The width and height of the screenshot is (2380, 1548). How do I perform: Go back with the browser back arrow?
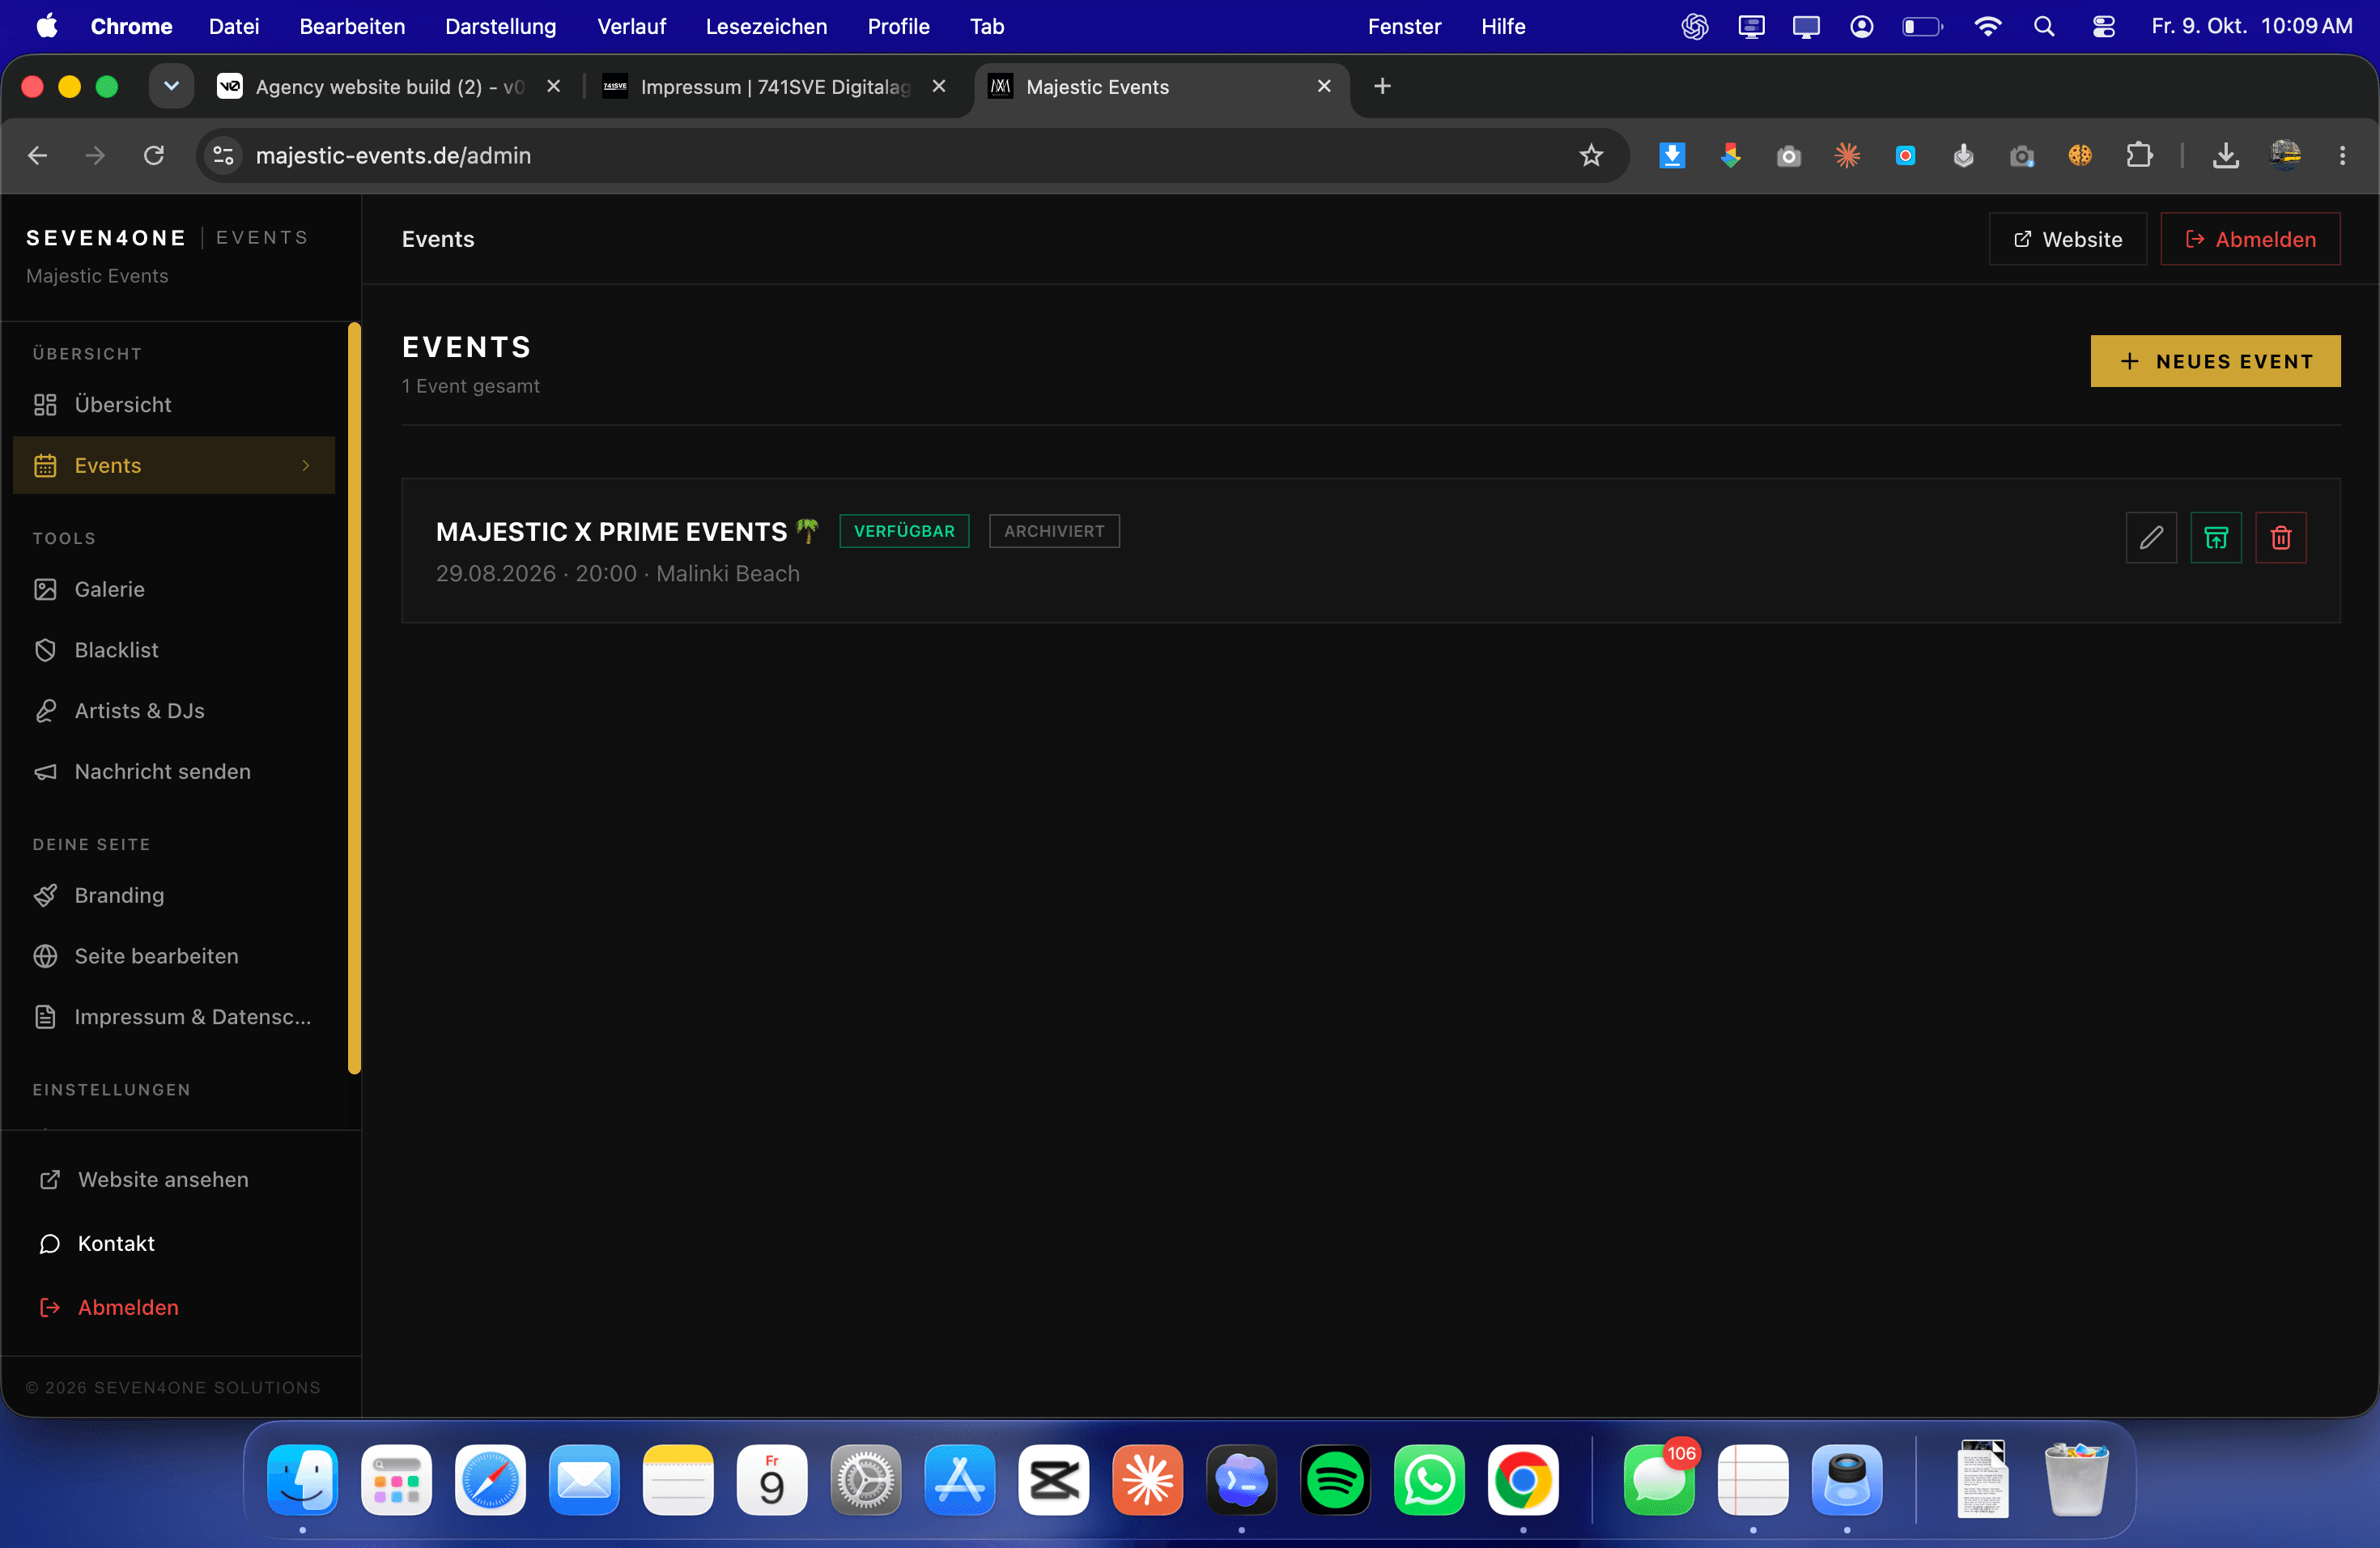point(38,155)
